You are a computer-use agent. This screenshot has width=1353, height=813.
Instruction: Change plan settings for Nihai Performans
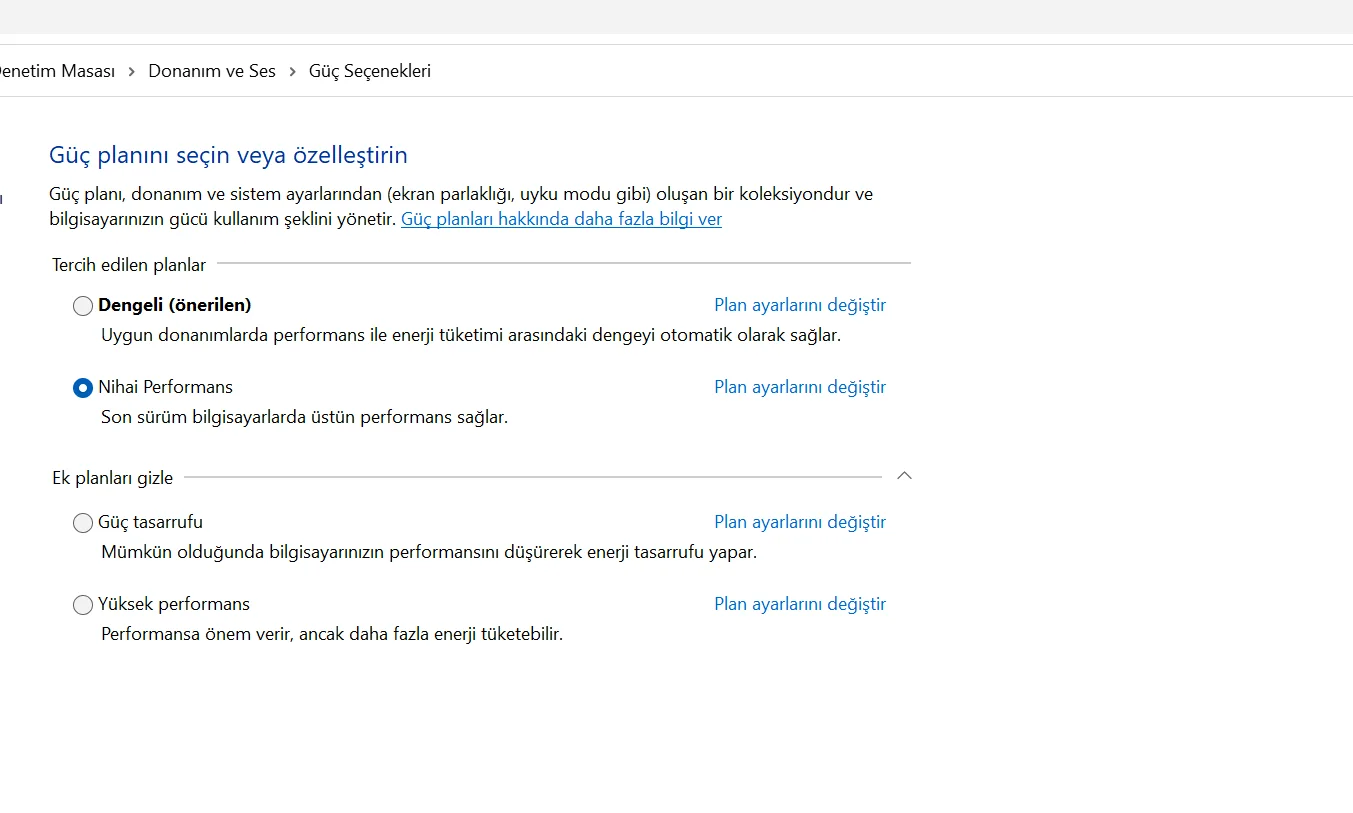[800, 387]
